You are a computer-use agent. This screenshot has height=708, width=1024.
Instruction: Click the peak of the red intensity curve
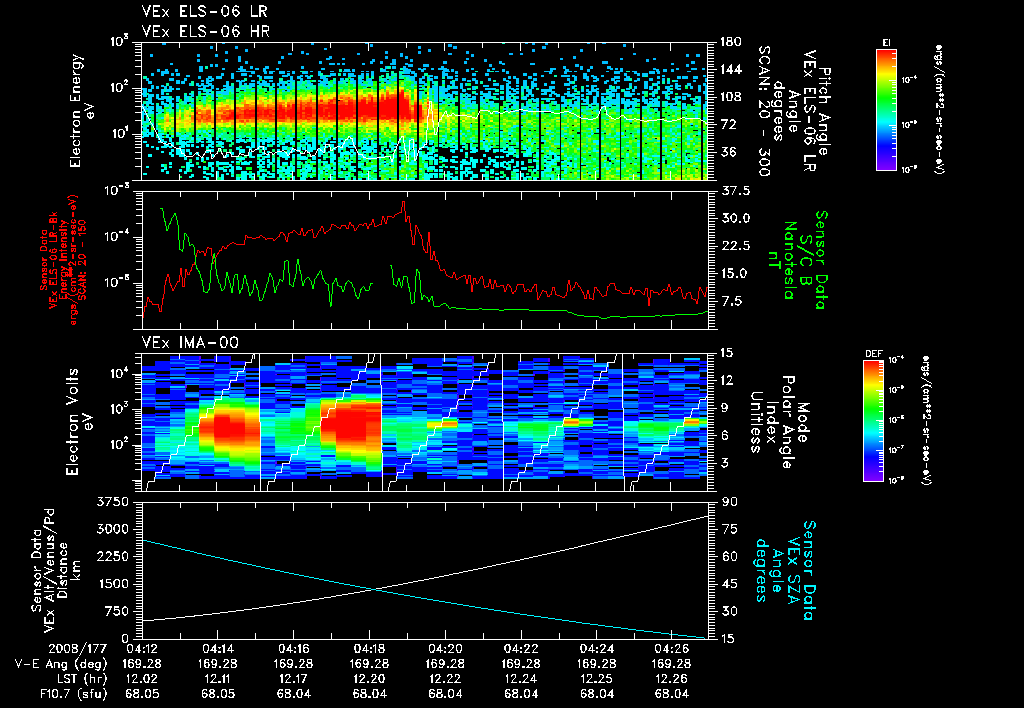(404, 202)
